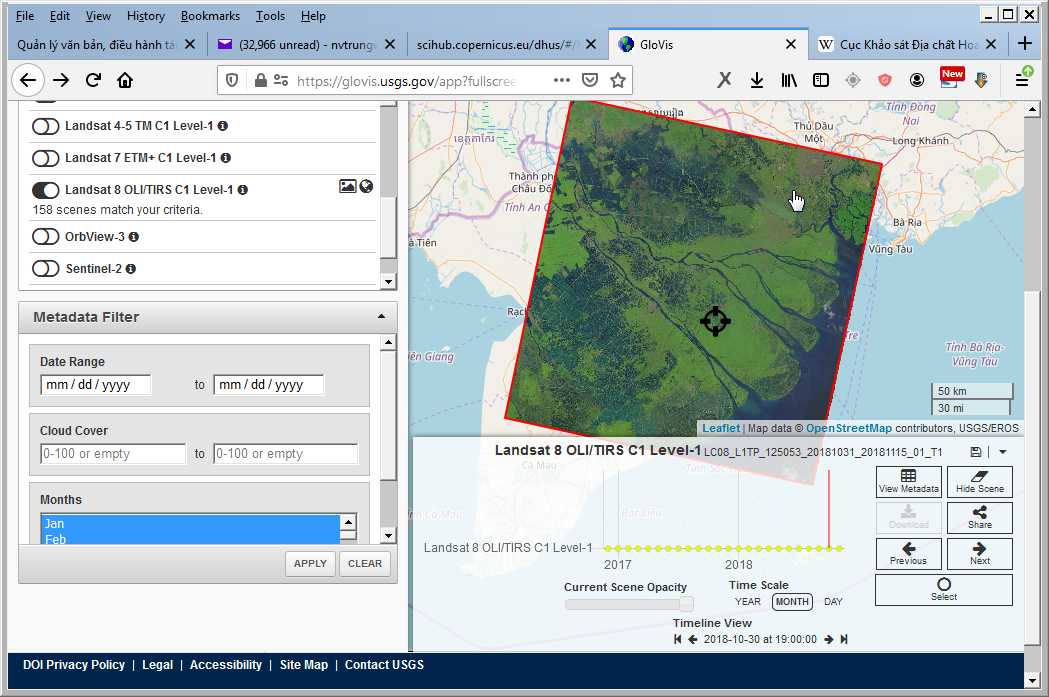Show info for Landsat 4-5 TM dataset
The width and height of the screenshot is (1049, 697).
[223, 126]
